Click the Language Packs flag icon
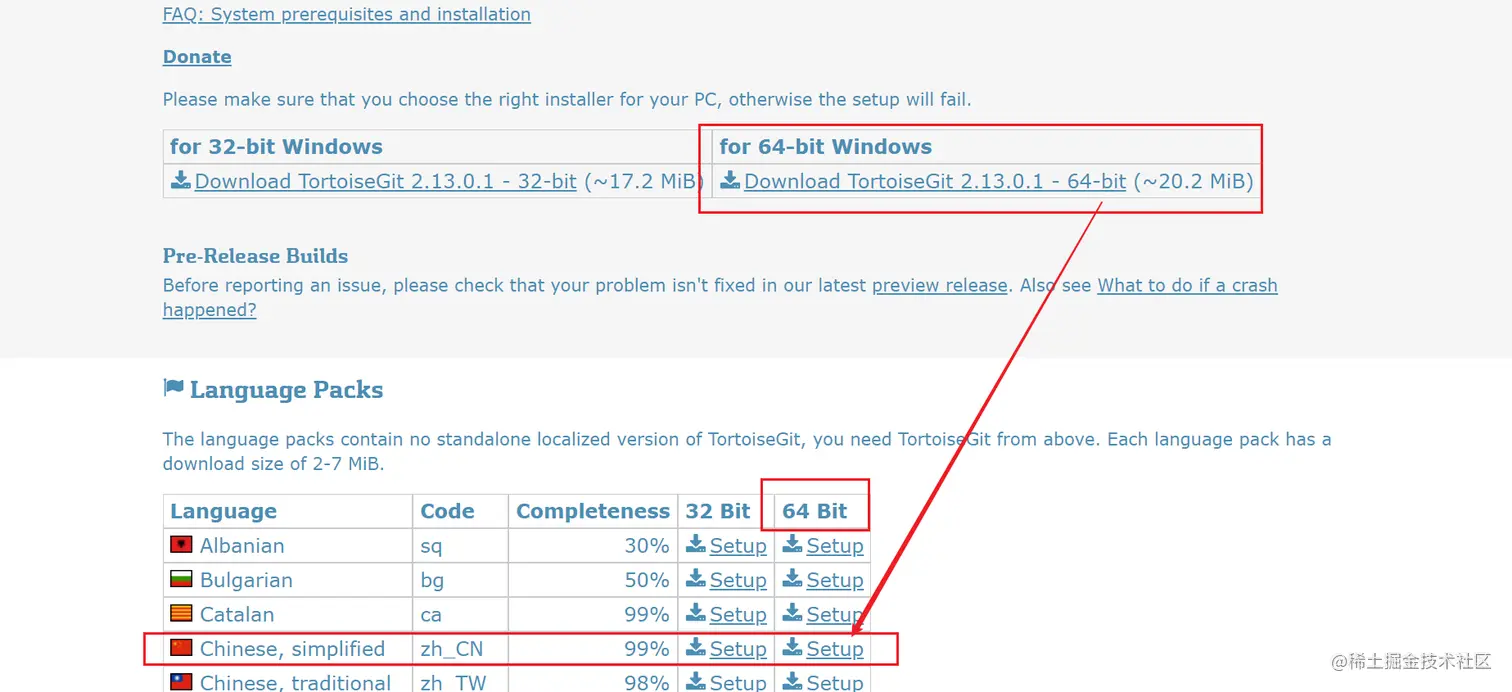The width and height of the screenshot is (1512, 692). point(173,388)
